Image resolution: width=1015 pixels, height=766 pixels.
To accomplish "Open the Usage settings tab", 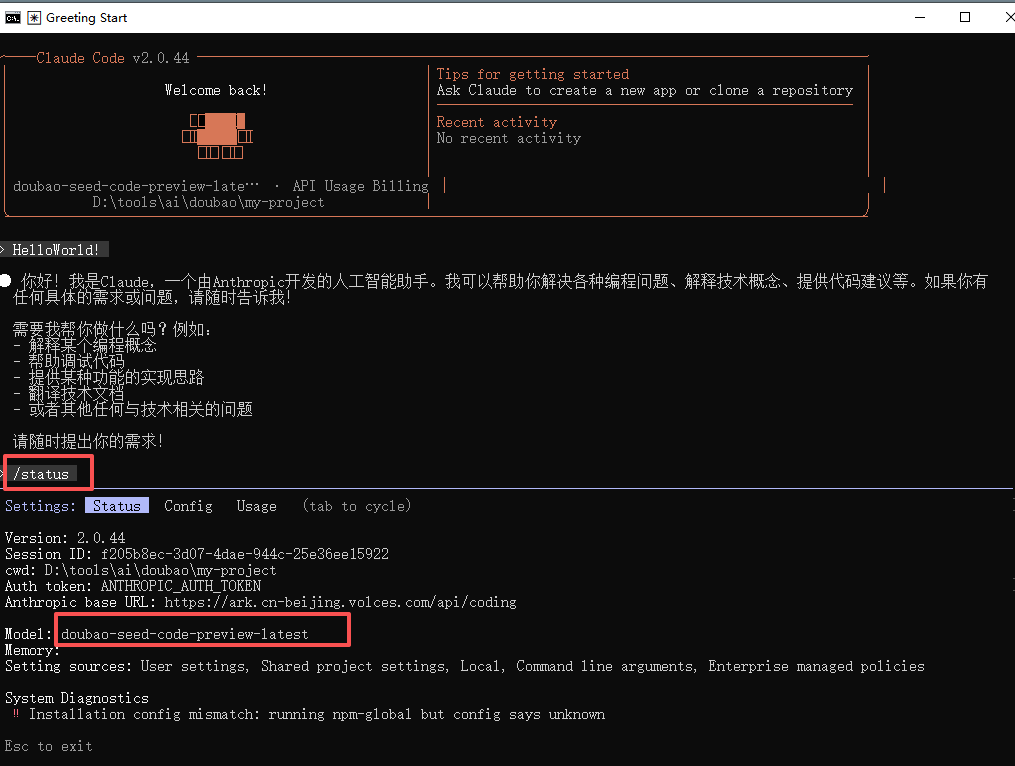I will tap(256, 506).
